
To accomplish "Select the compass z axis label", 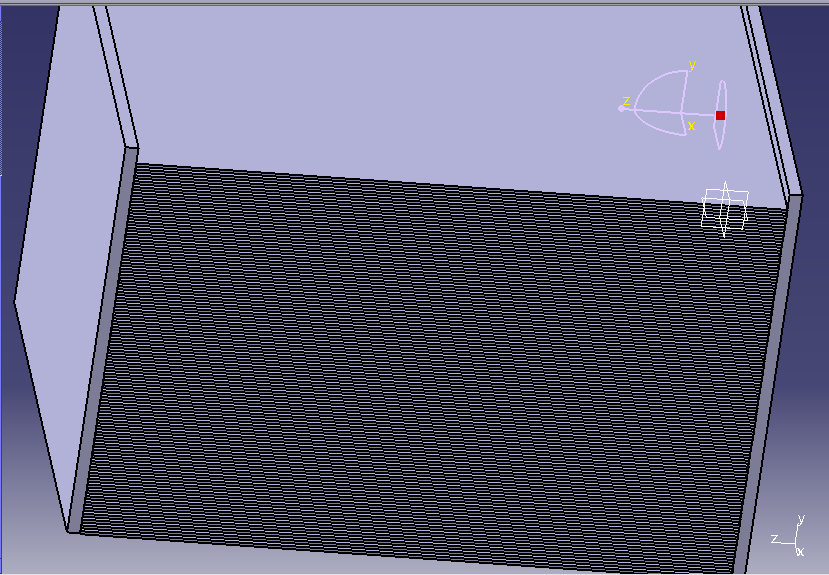I will [627, 101].
